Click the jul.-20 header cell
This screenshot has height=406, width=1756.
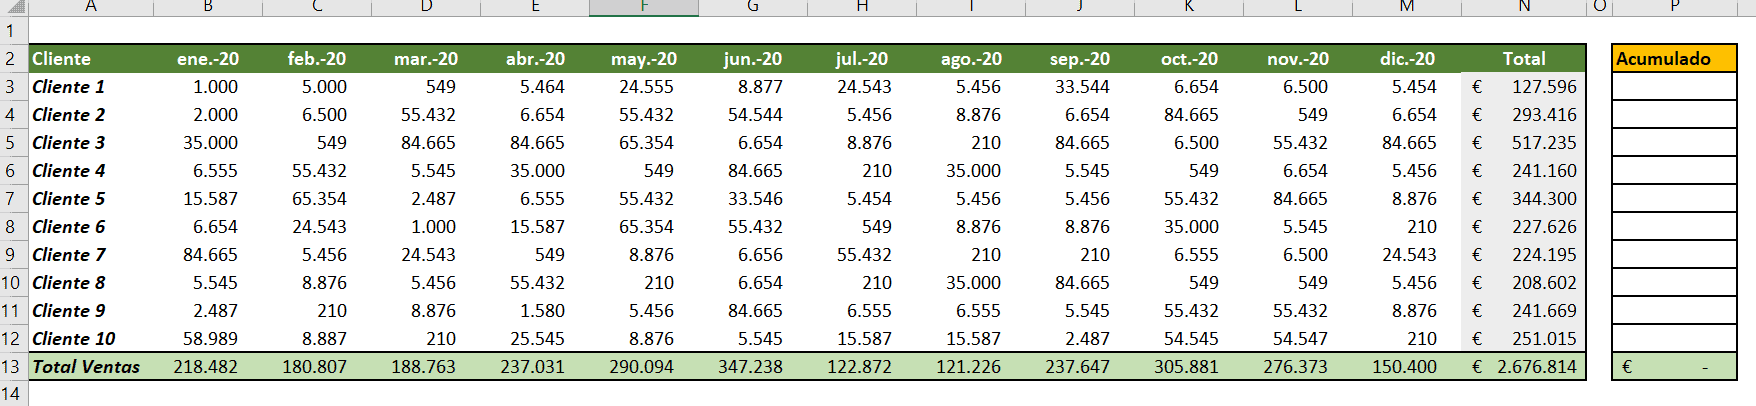point(862,58)
